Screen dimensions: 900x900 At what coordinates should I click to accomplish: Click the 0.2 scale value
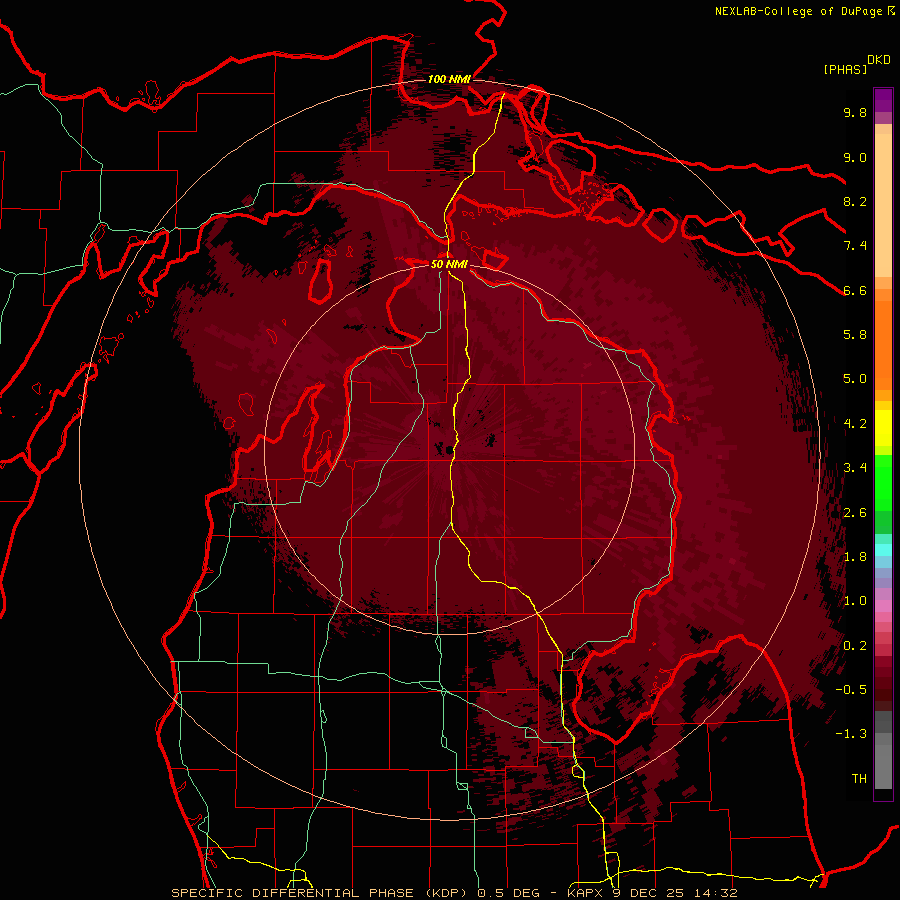point(855,646)
